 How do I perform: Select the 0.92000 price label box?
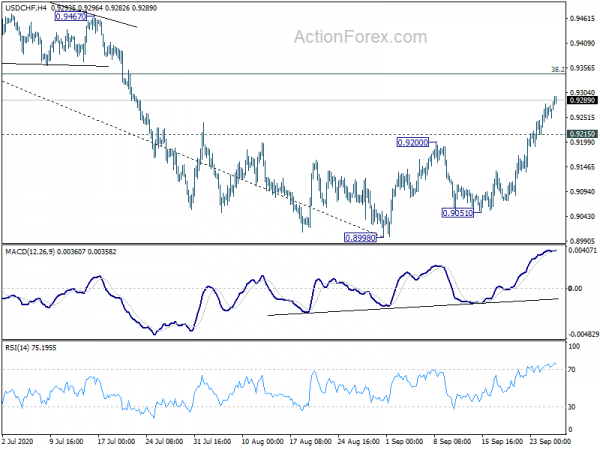coord(412,143)
